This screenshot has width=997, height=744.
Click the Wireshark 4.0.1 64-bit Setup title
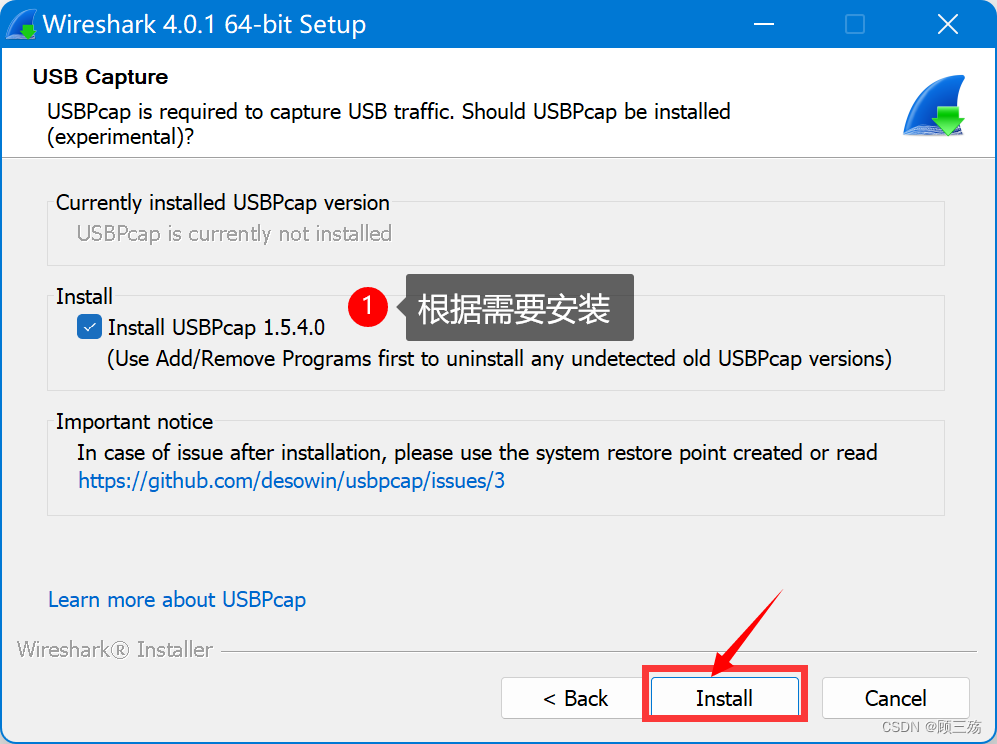click(x=204, y=25)
